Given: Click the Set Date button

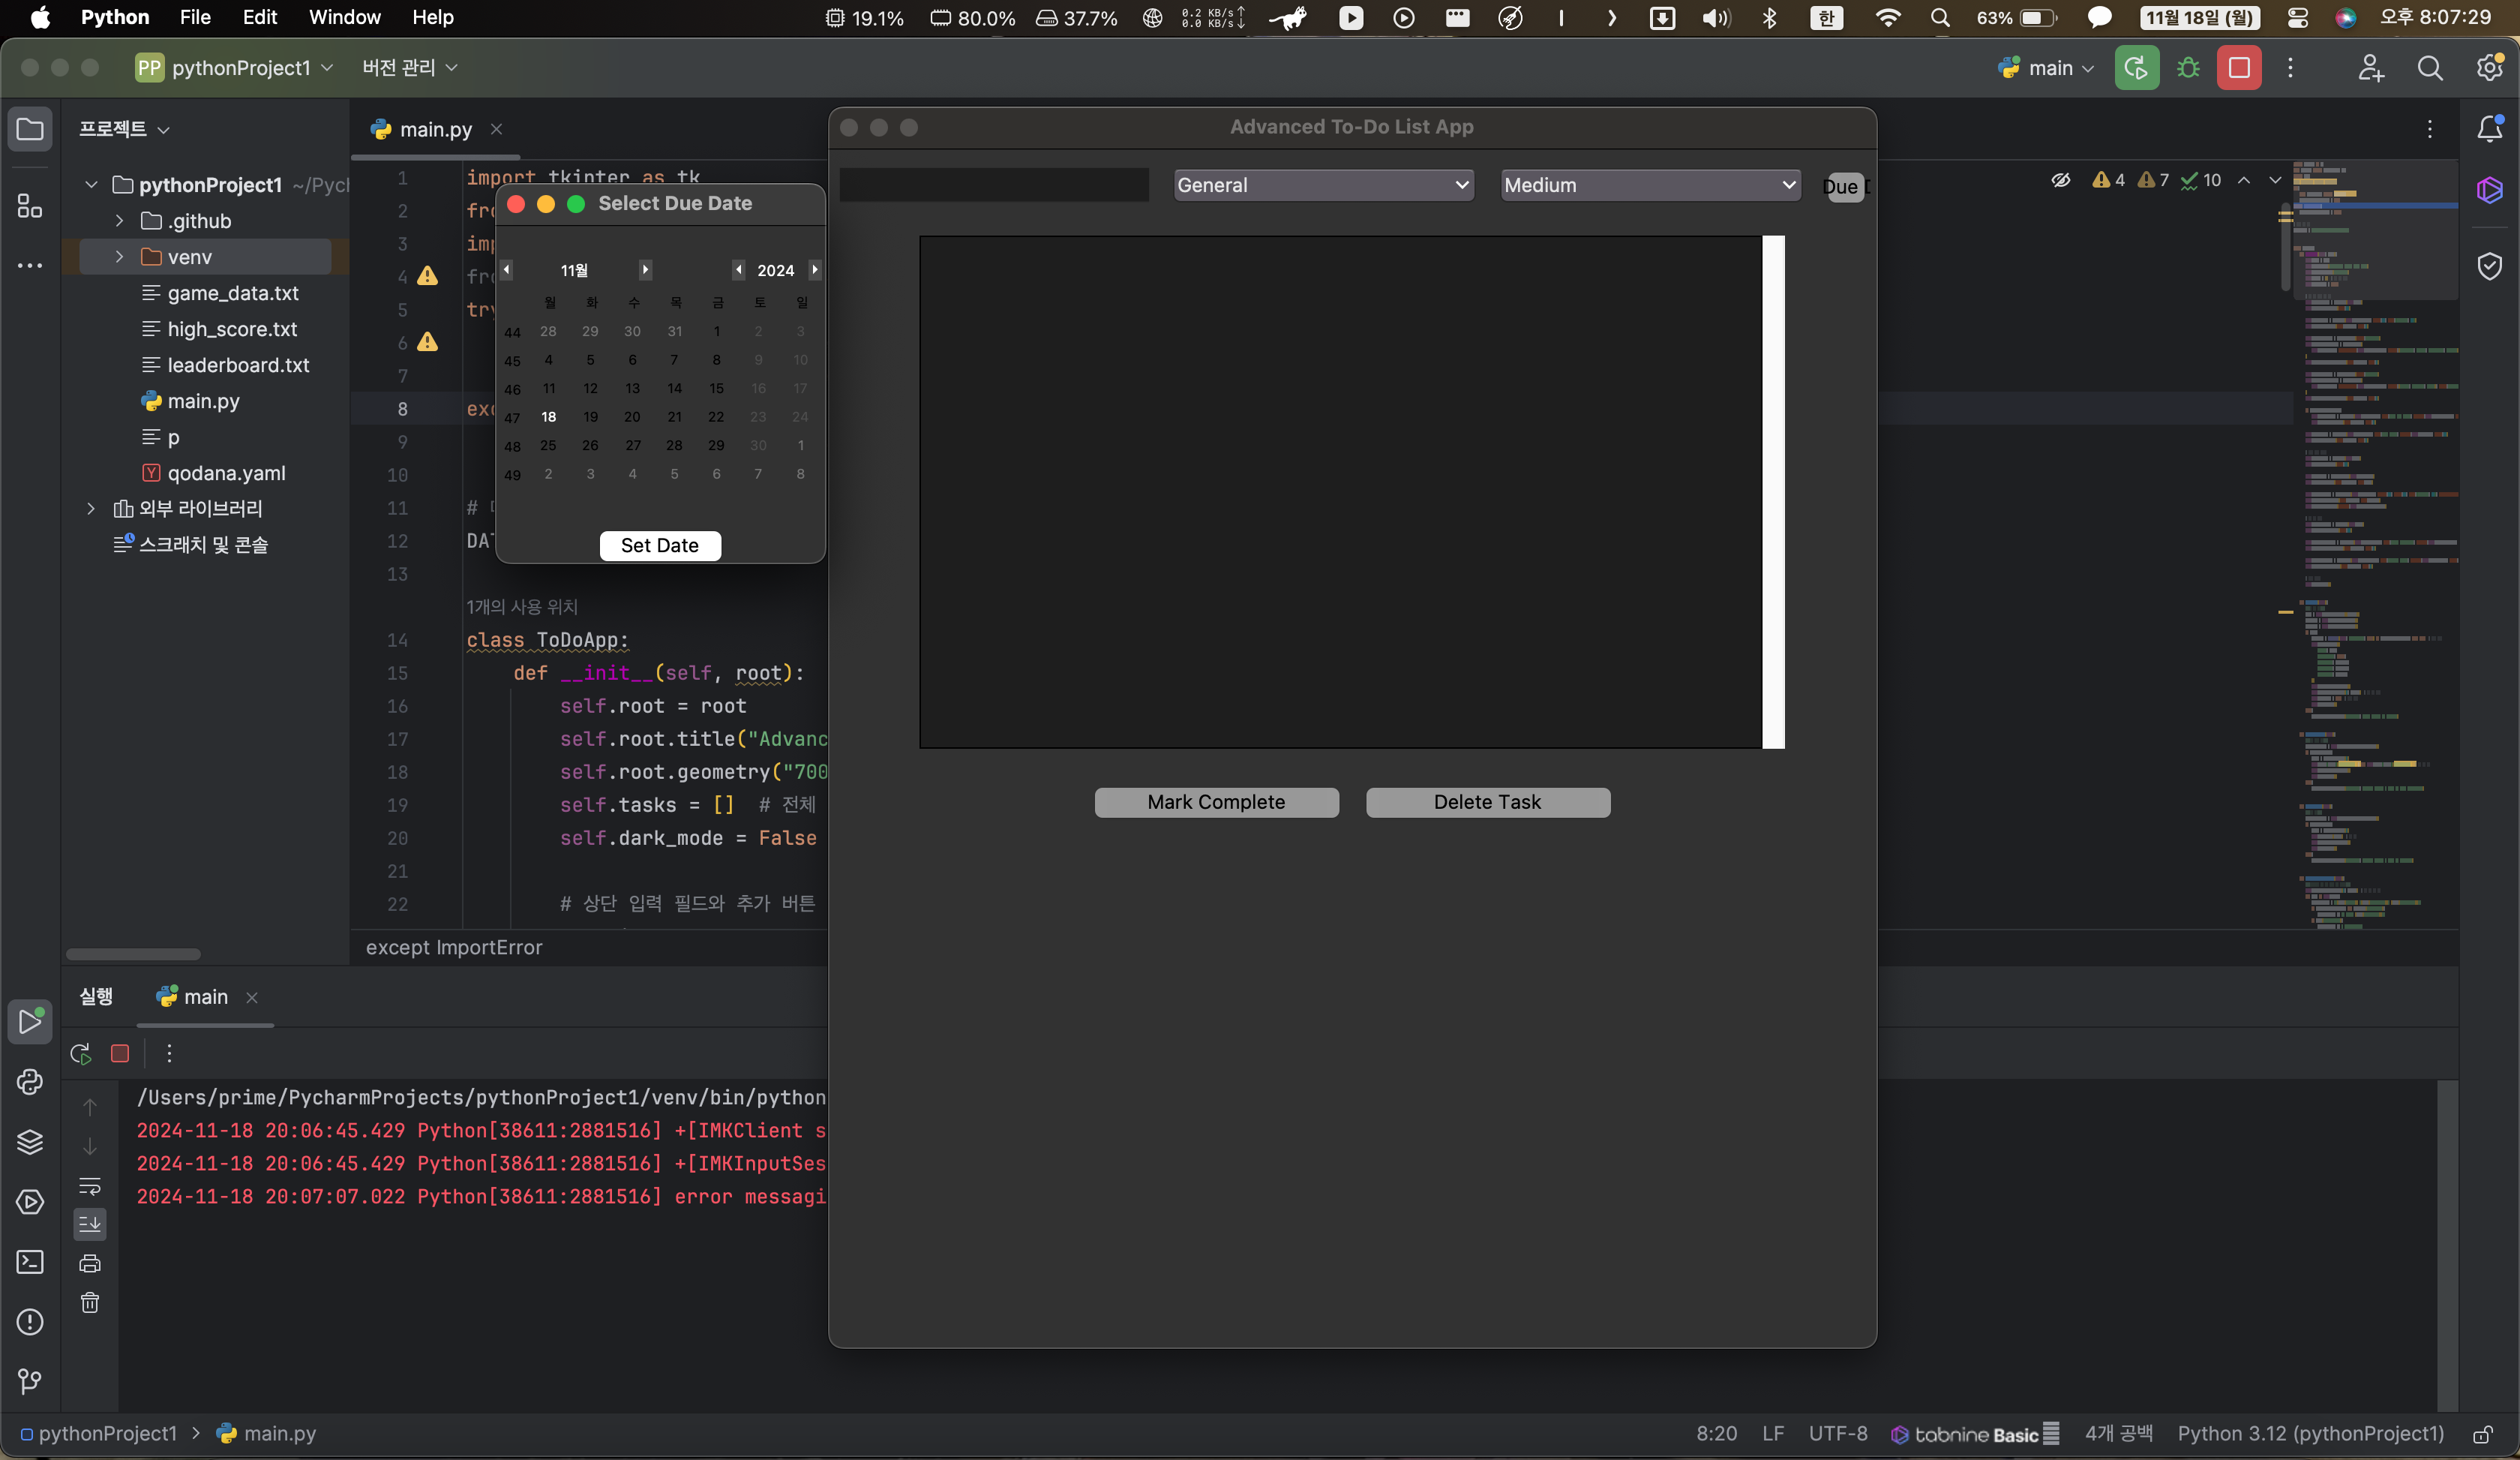Looking at the screenshot, I should (x=660, y=545).
